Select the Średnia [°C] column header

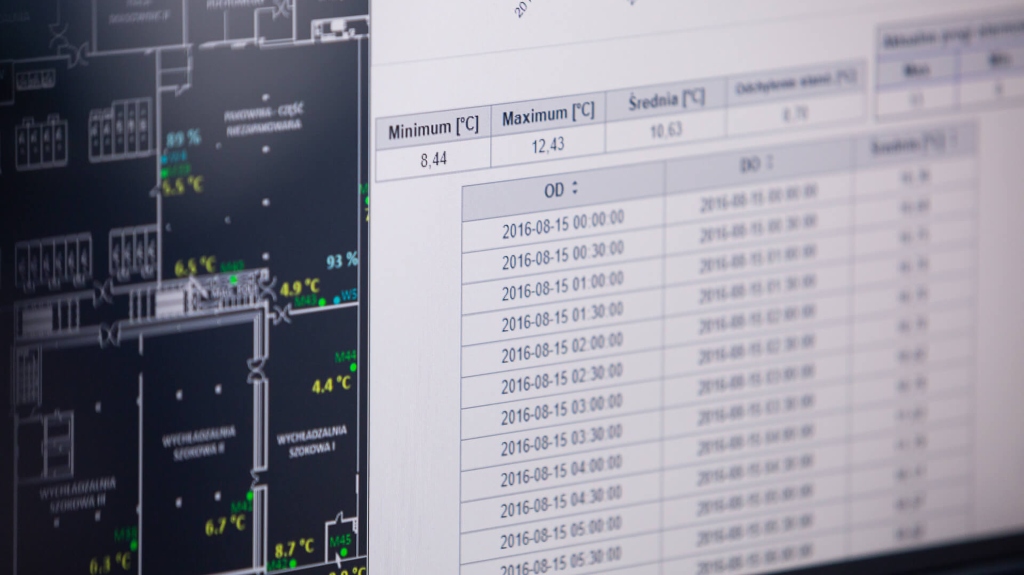pyautogui.click(x=666, y=100)
